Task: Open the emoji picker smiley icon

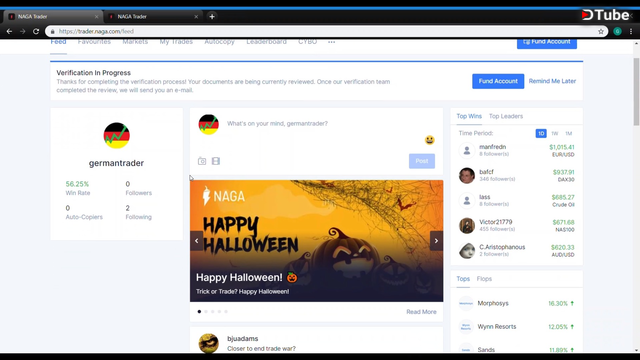Action: (429, 140)
